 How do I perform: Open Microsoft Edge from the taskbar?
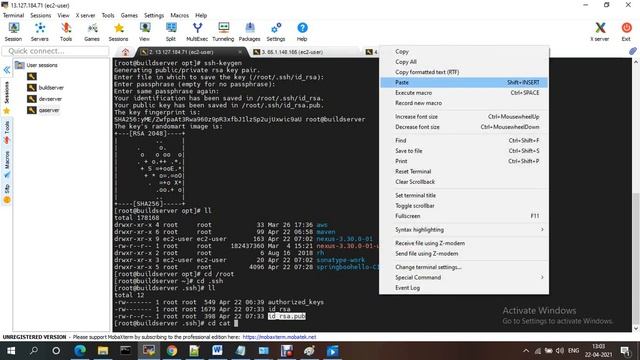tap(80, 351)
